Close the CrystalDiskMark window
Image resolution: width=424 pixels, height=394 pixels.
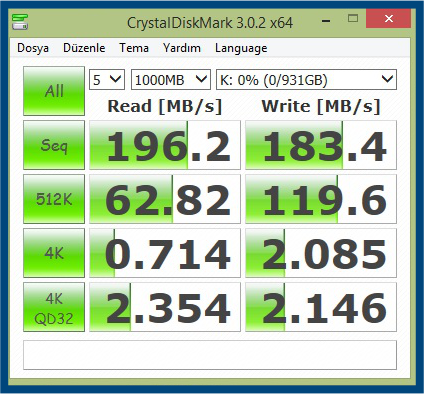click(388, 19)
